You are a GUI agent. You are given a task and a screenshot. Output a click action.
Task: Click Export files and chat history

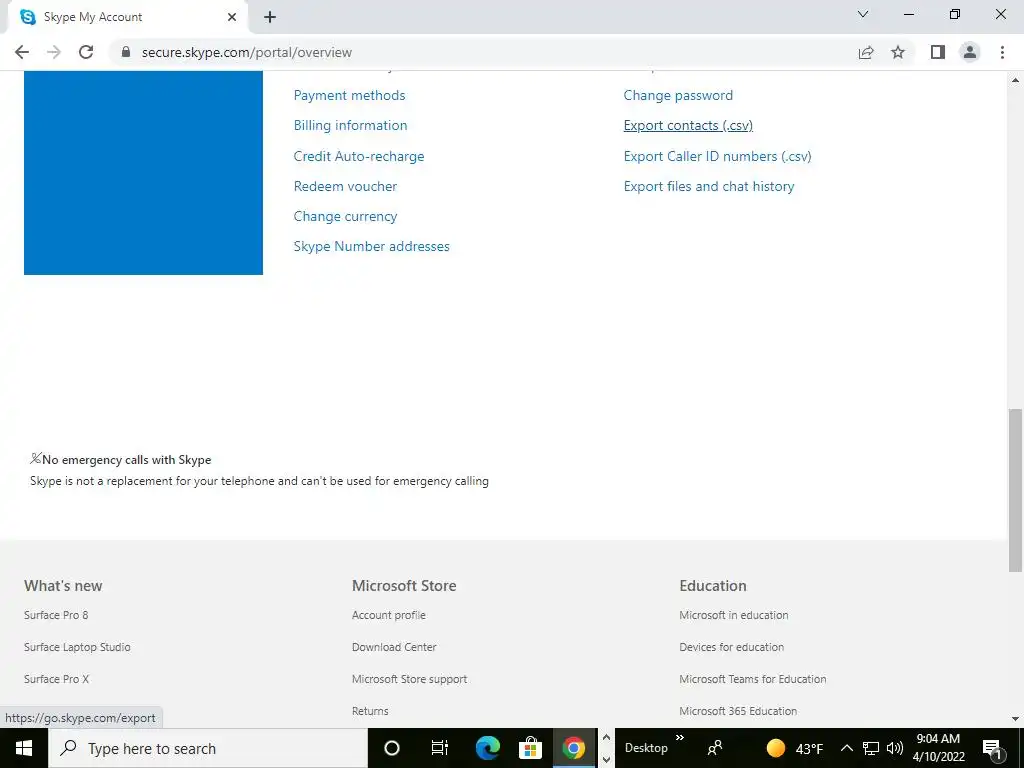coord(709,186)
